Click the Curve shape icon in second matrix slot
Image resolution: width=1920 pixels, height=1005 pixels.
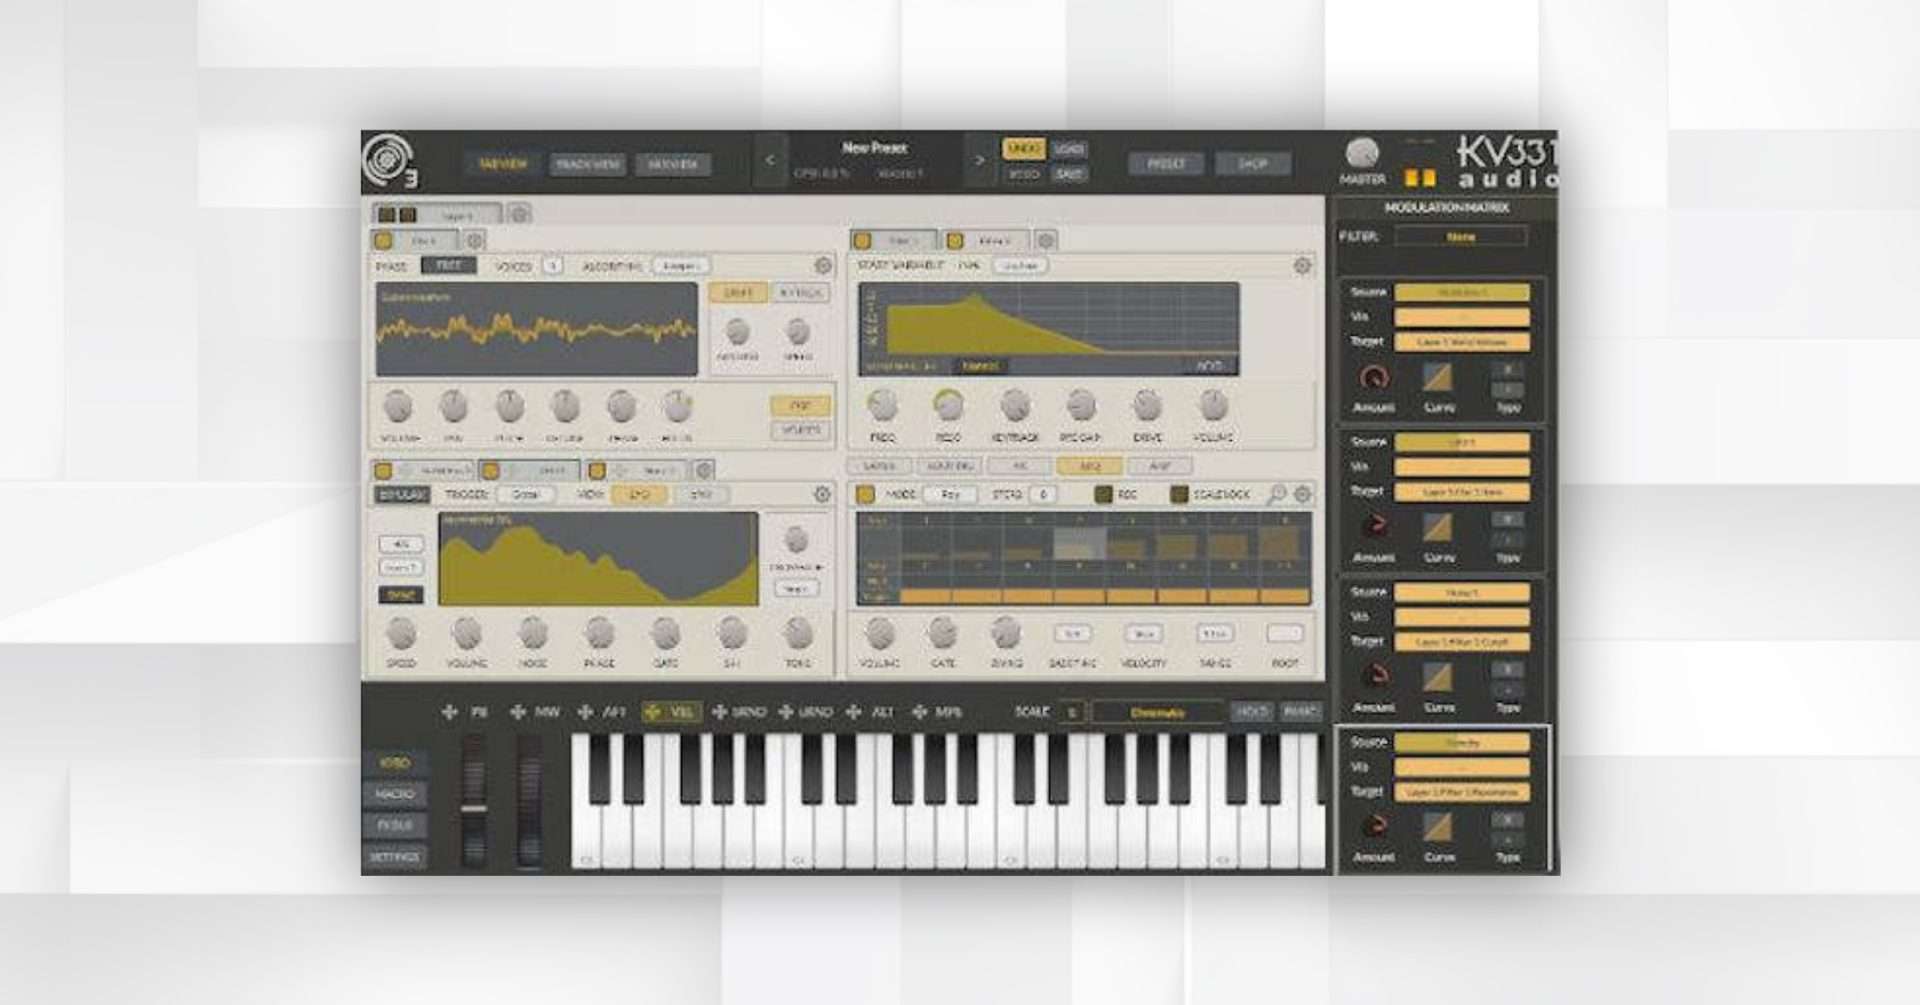tap(1438, 528)
